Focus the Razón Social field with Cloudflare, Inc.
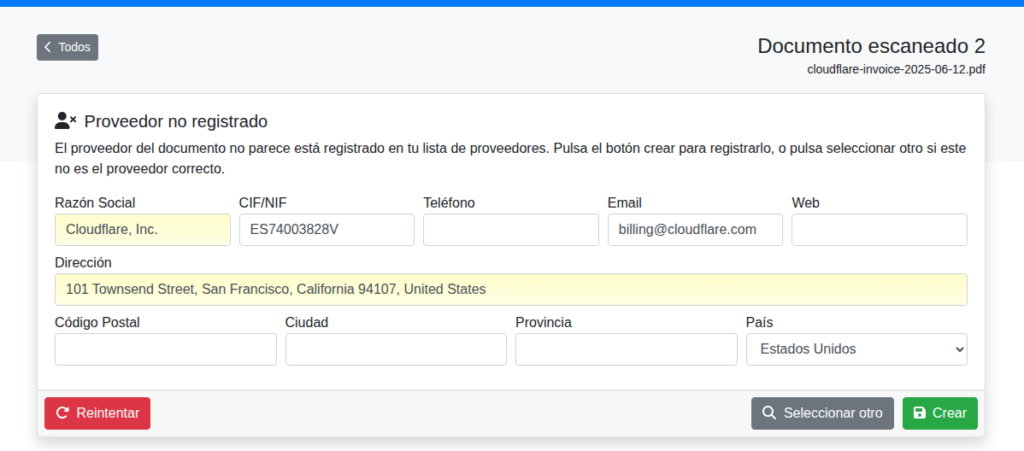 (x=142, y=229)
